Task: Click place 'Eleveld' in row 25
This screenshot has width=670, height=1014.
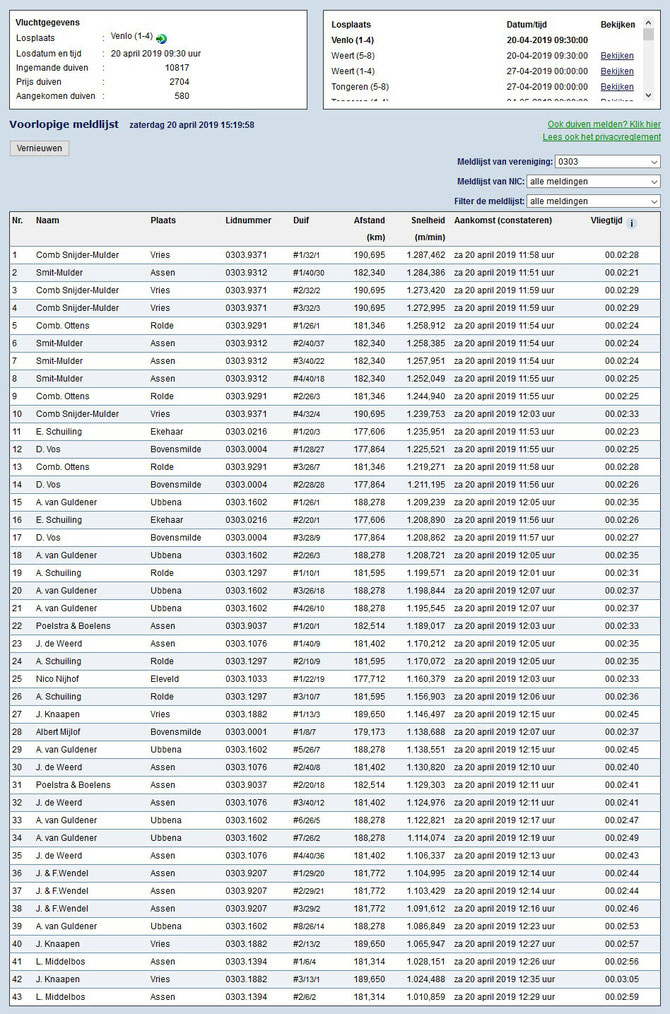Action: [x=165, y=679]
